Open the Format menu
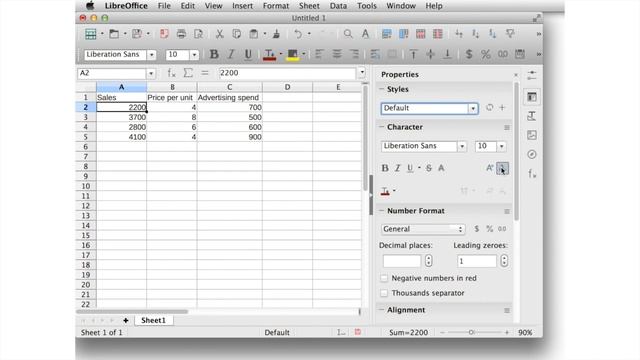 (276, 6)
